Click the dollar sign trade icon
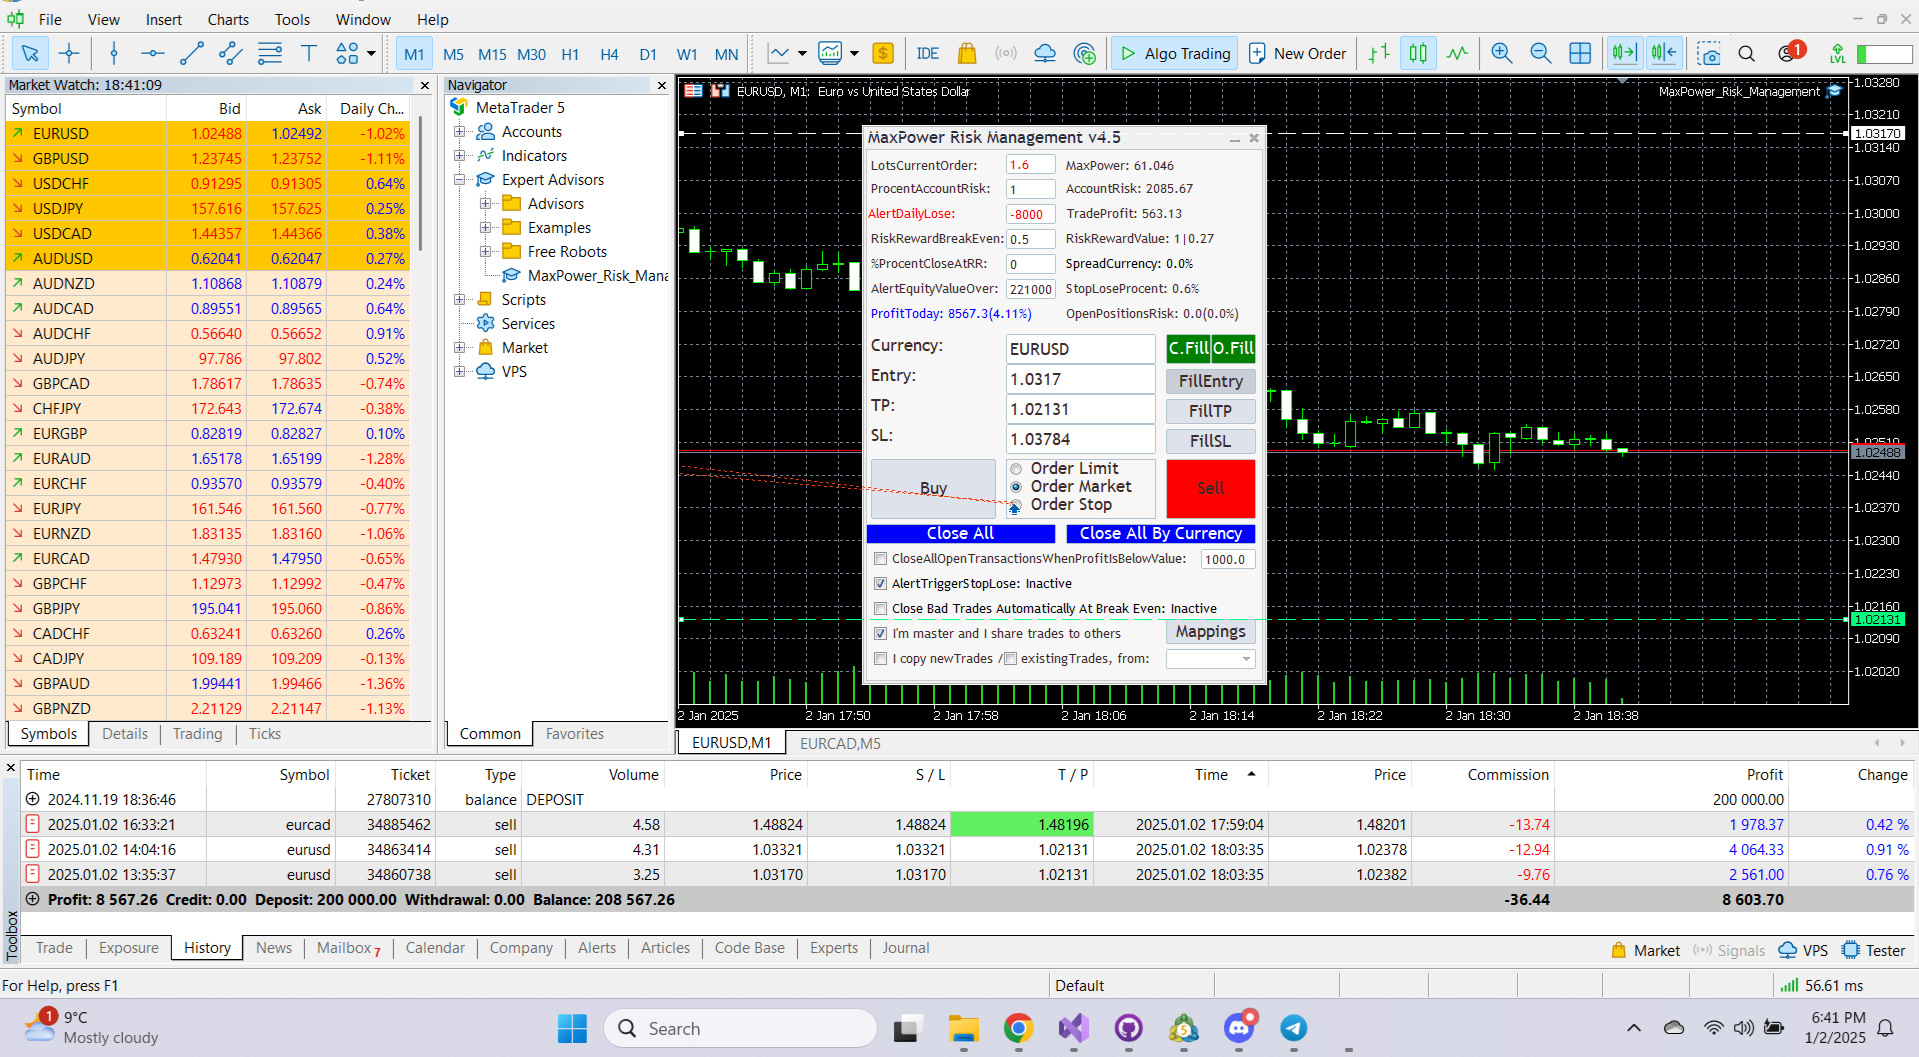1919x1057 pixels. 883,53
